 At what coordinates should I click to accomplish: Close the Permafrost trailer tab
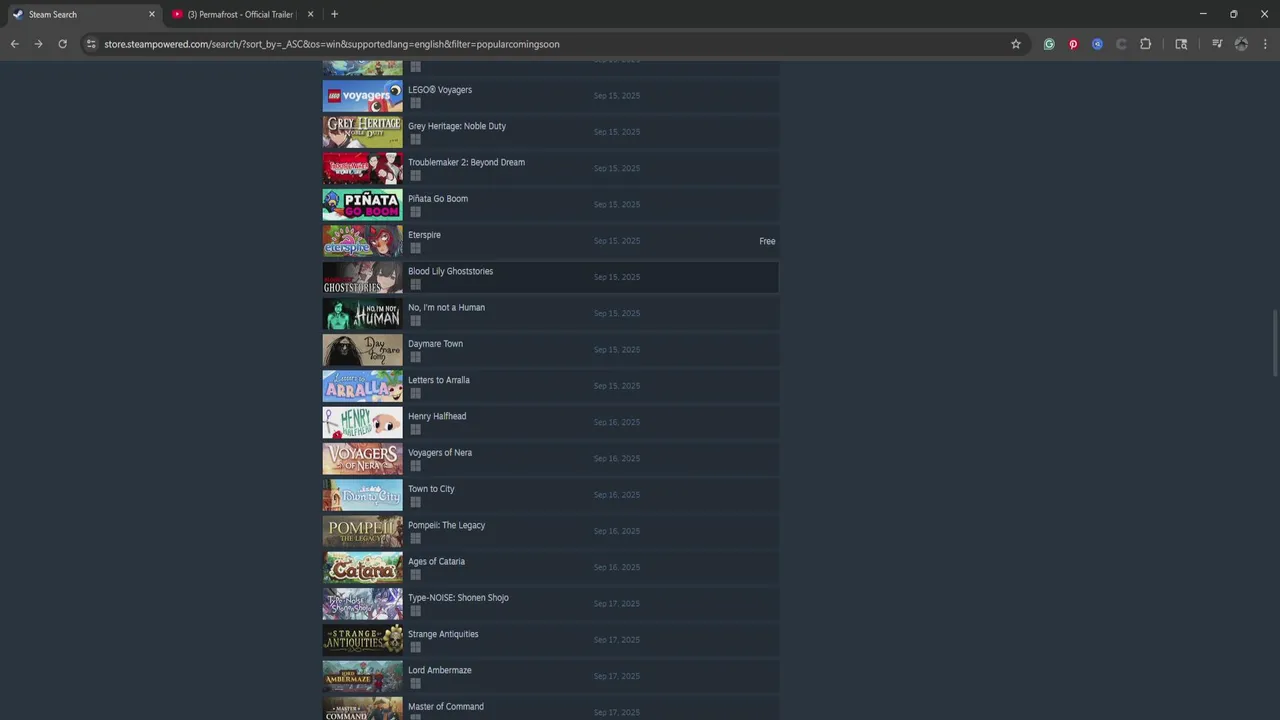point(311,14)
